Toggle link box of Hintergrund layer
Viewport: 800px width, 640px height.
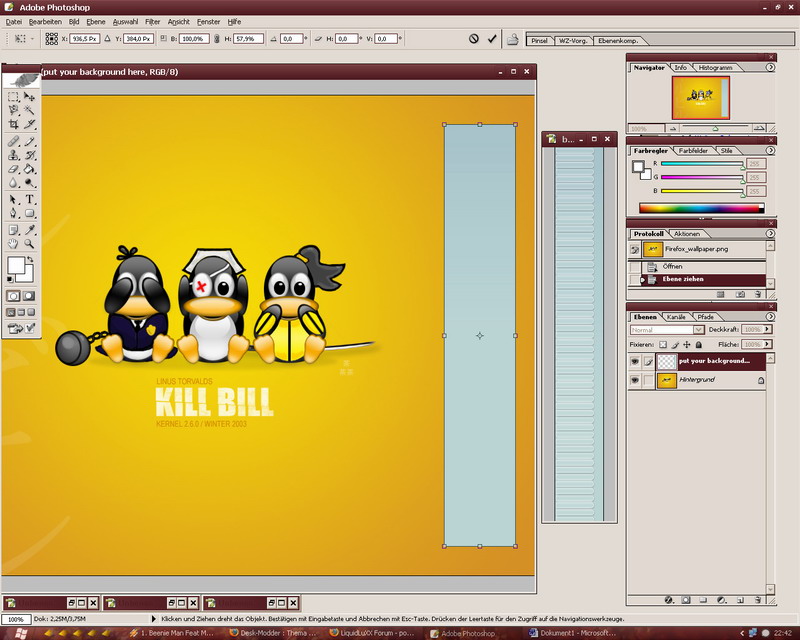[x=648, y=380]
